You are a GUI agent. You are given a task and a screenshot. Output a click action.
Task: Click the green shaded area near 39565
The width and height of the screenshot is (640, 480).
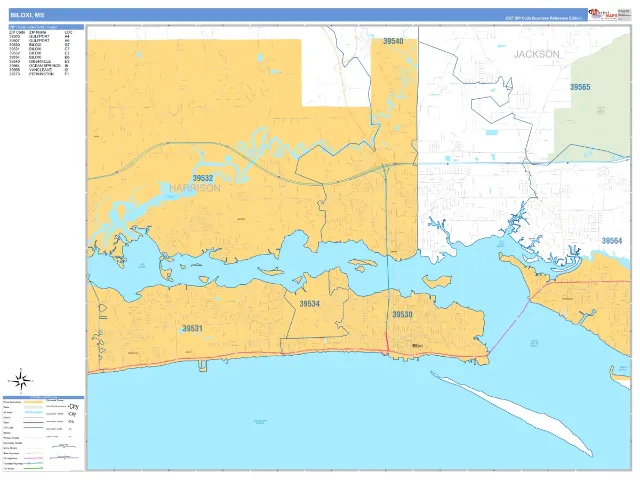coord(596,100)
